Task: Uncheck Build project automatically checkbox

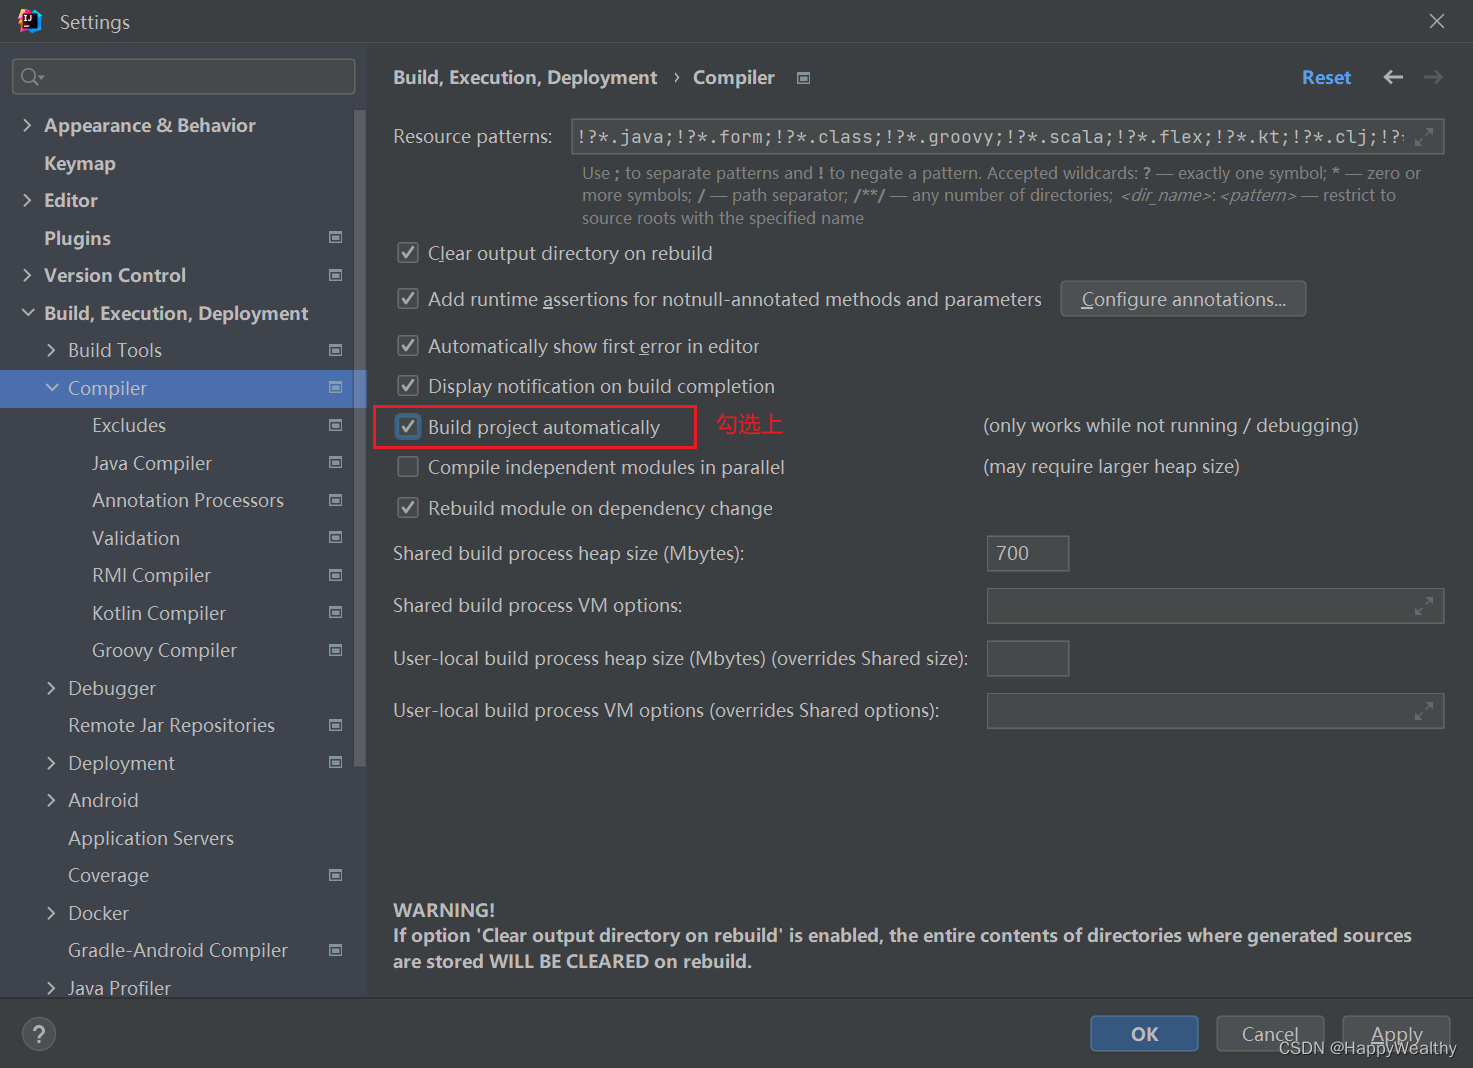Action: tap(408, 426)
